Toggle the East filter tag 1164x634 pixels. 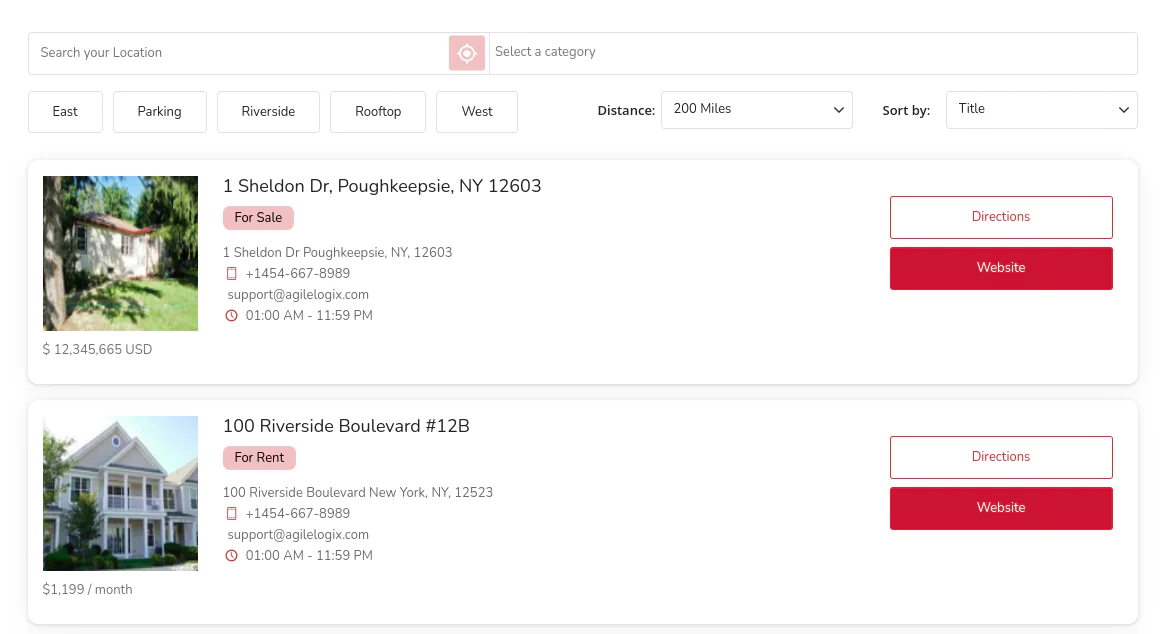[x=65, y=112]
